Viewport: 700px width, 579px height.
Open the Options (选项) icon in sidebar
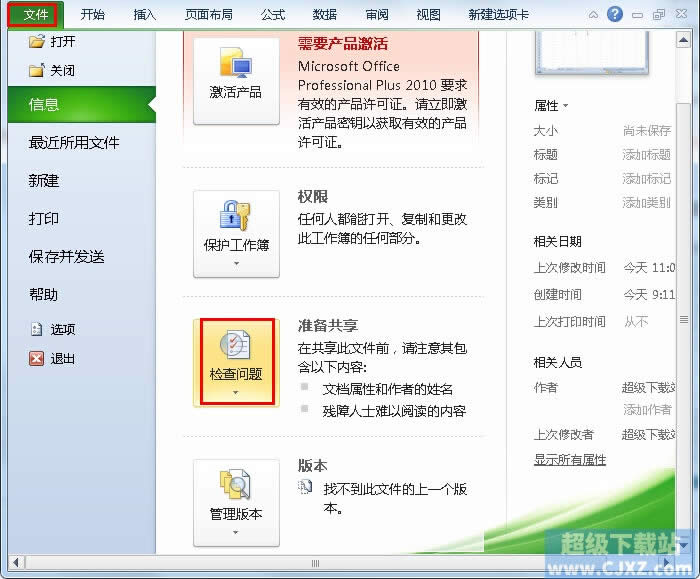pos(37,329)
